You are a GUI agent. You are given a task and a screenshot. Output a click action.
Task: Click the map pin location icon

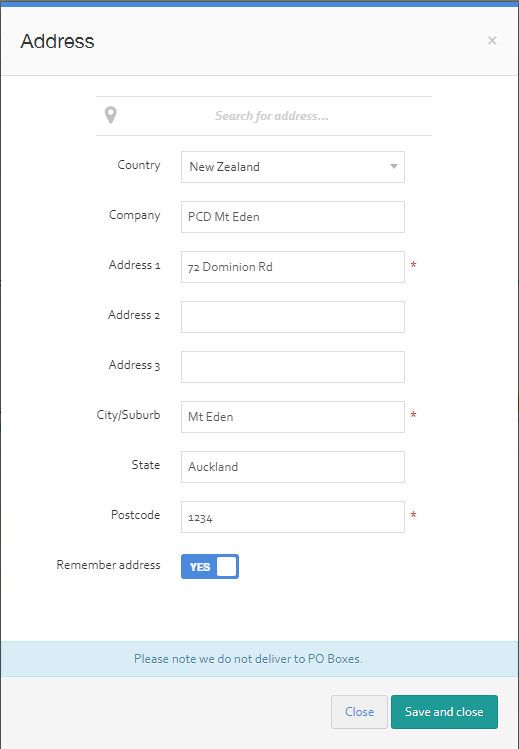click(111, 115)
